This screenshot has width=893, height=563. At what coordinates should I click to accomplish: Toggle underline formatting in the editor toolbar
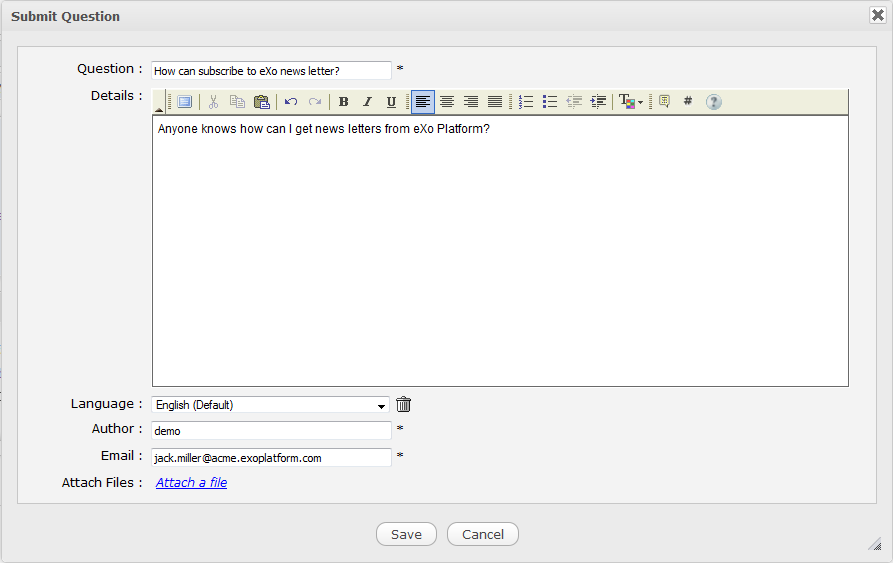click(391, 102)
